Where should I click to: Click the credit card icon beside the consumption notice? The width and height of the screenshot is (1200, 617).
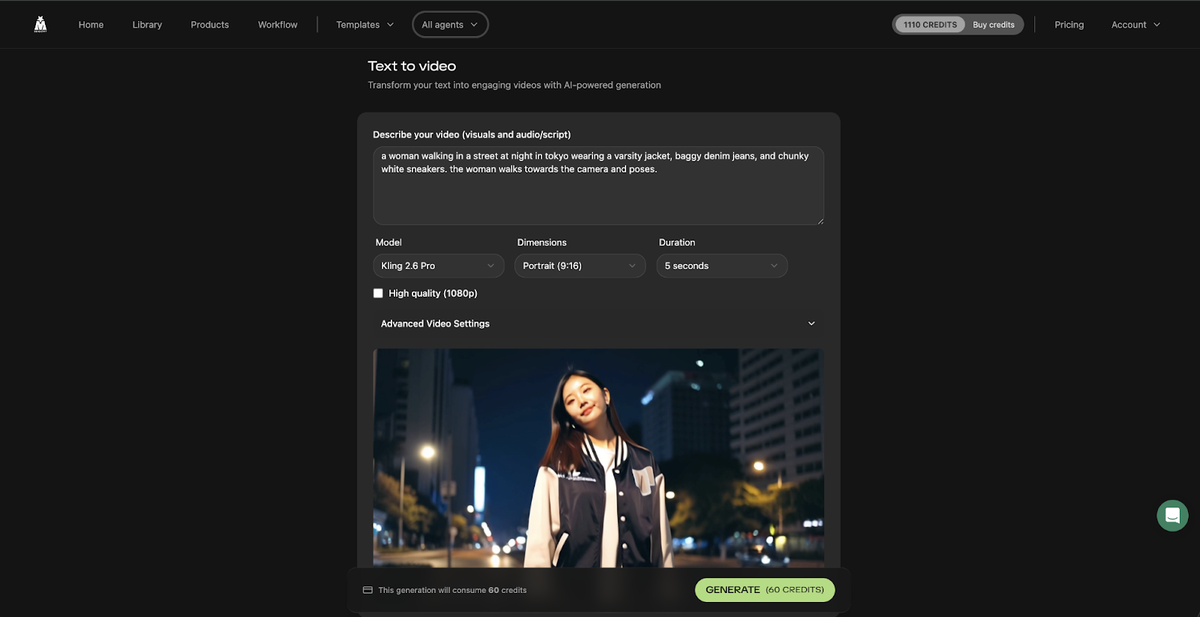[367, 590]
